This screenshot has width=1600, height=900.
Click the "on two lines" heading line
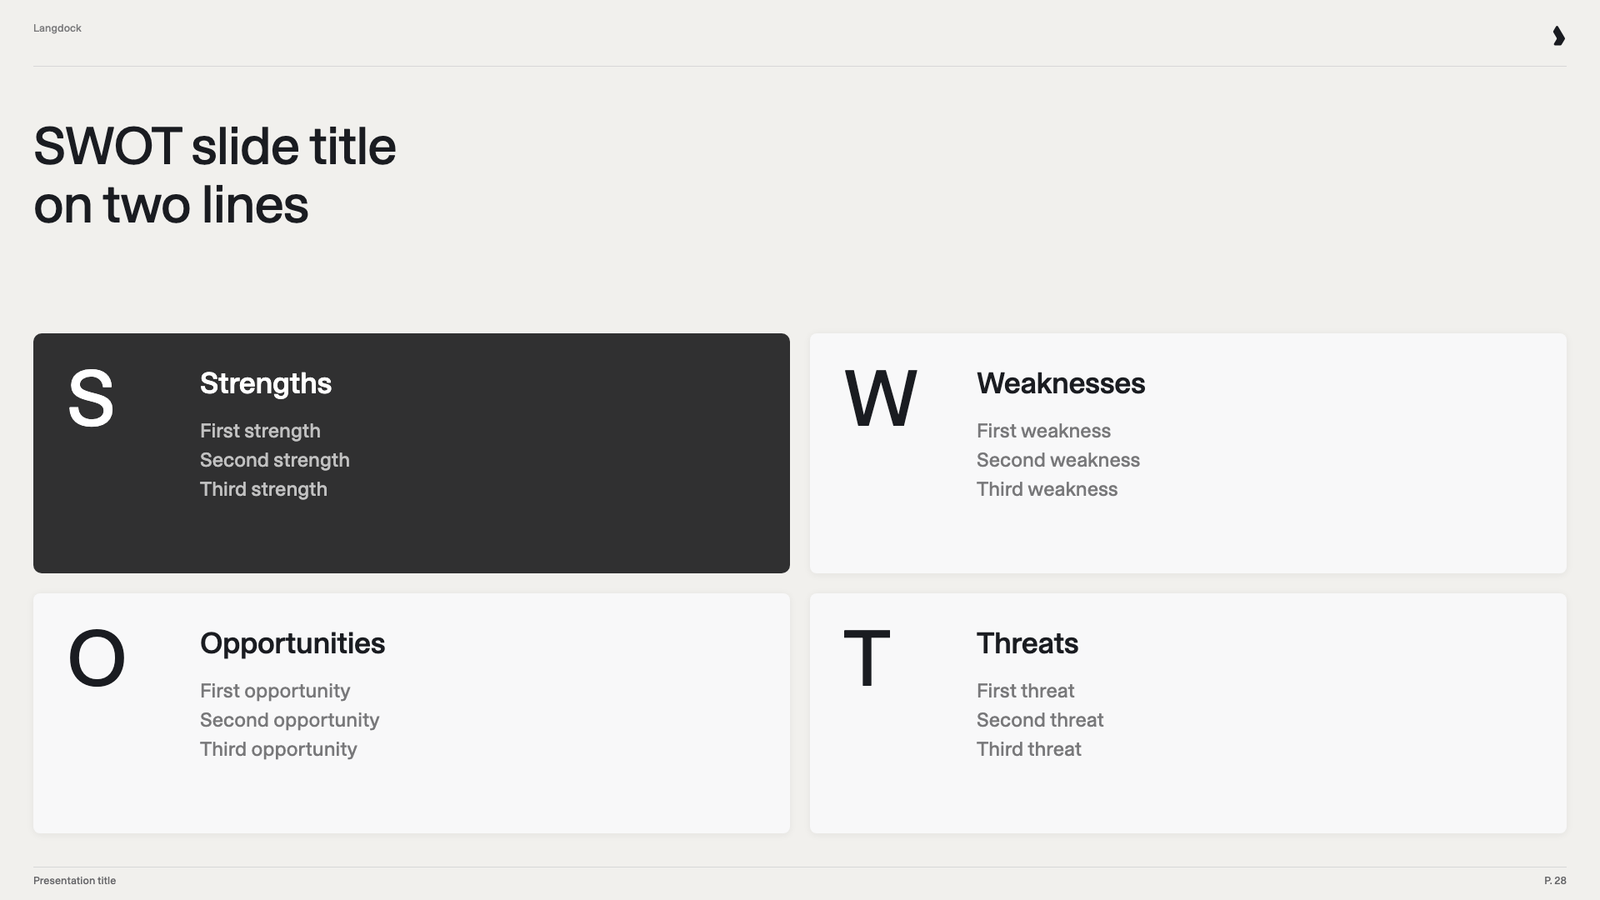click(x=171, y=205)
